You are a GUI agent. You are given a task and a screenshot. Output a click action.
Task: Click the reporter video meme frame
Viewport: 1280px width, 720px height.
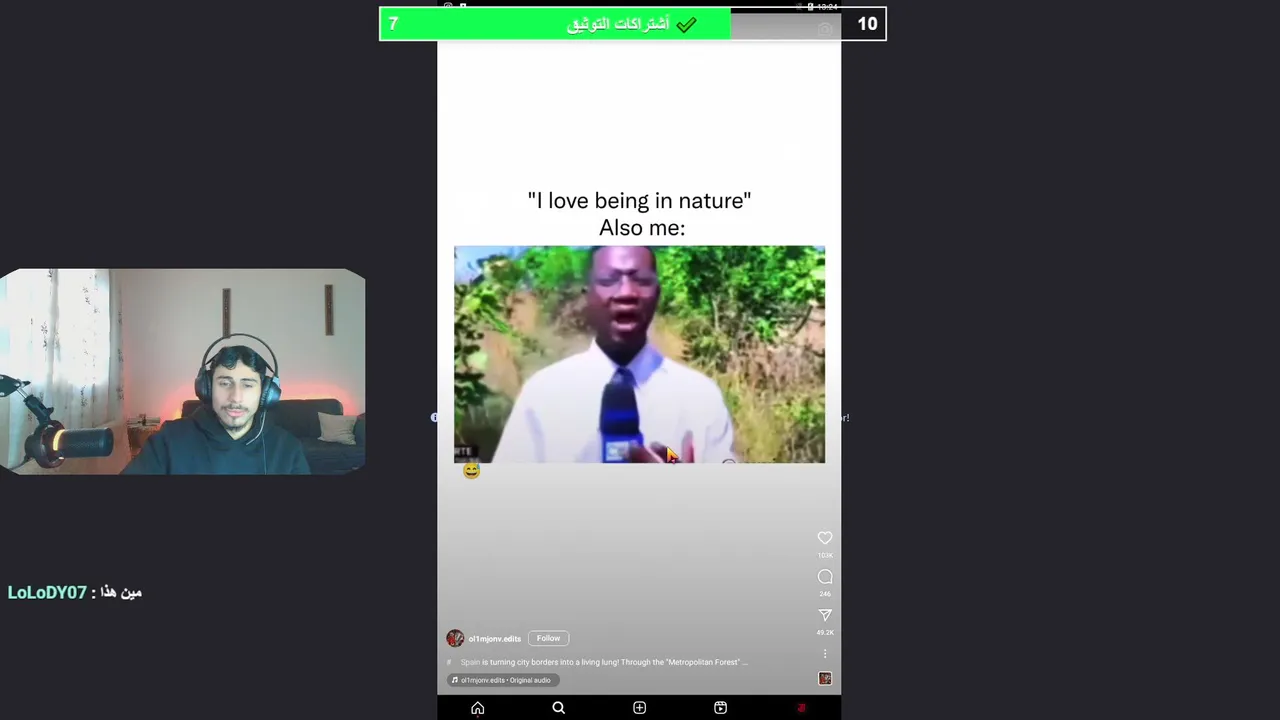click(639, 354)
